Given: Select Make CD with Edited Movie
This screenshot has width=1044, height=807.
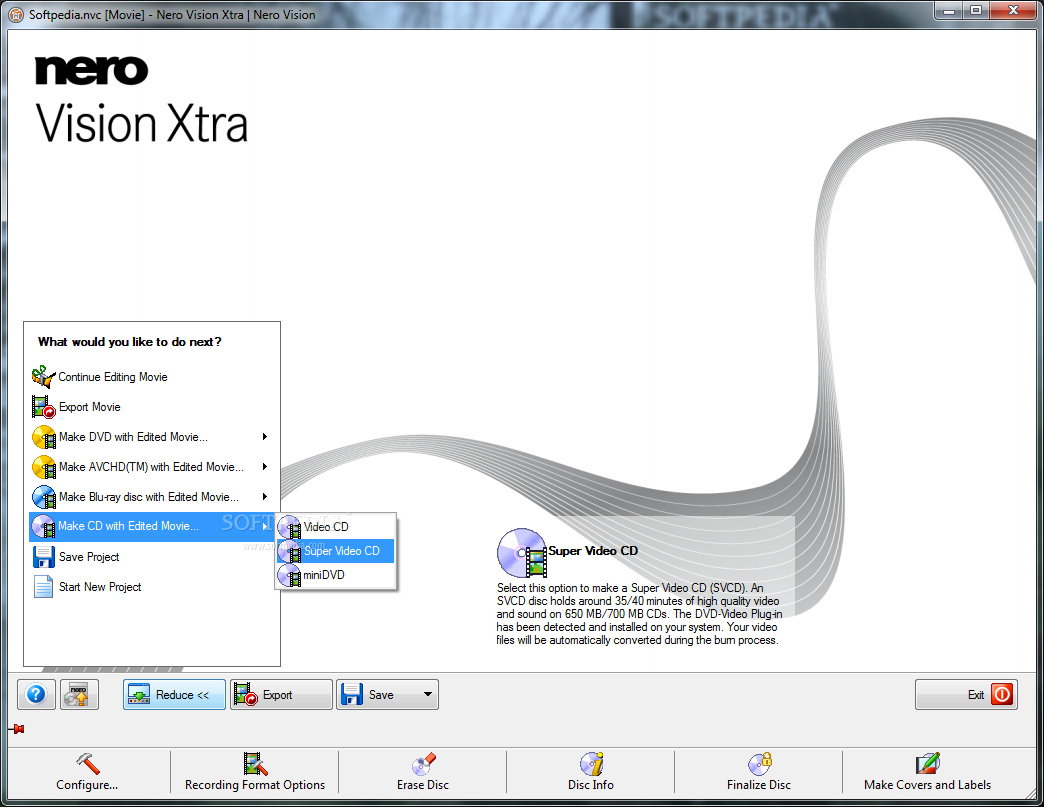Looking at the screenshot, I should click(151, 526).
